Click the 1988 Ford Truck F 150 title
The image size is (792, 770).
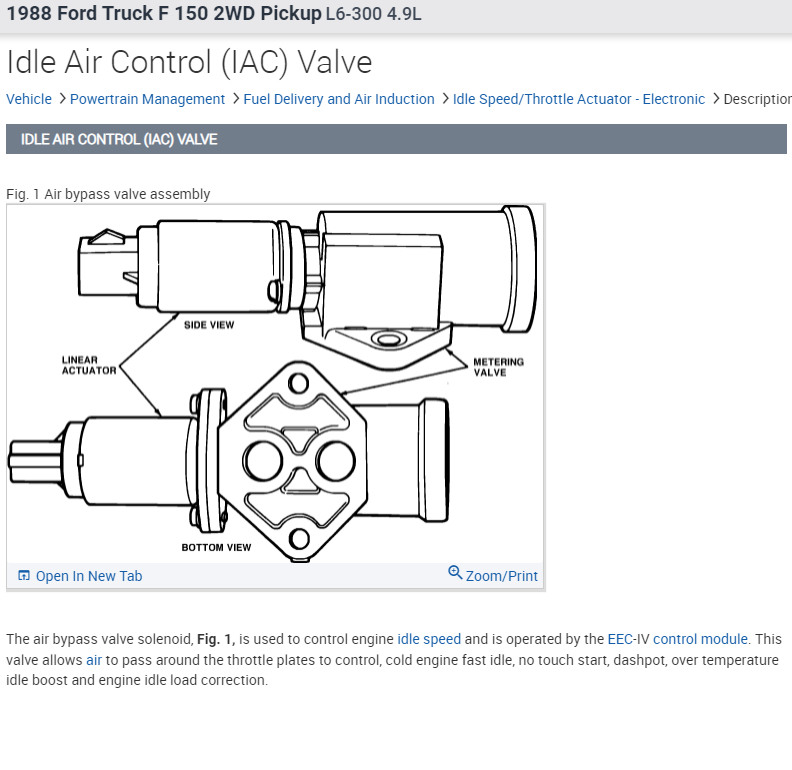(164, 14)
